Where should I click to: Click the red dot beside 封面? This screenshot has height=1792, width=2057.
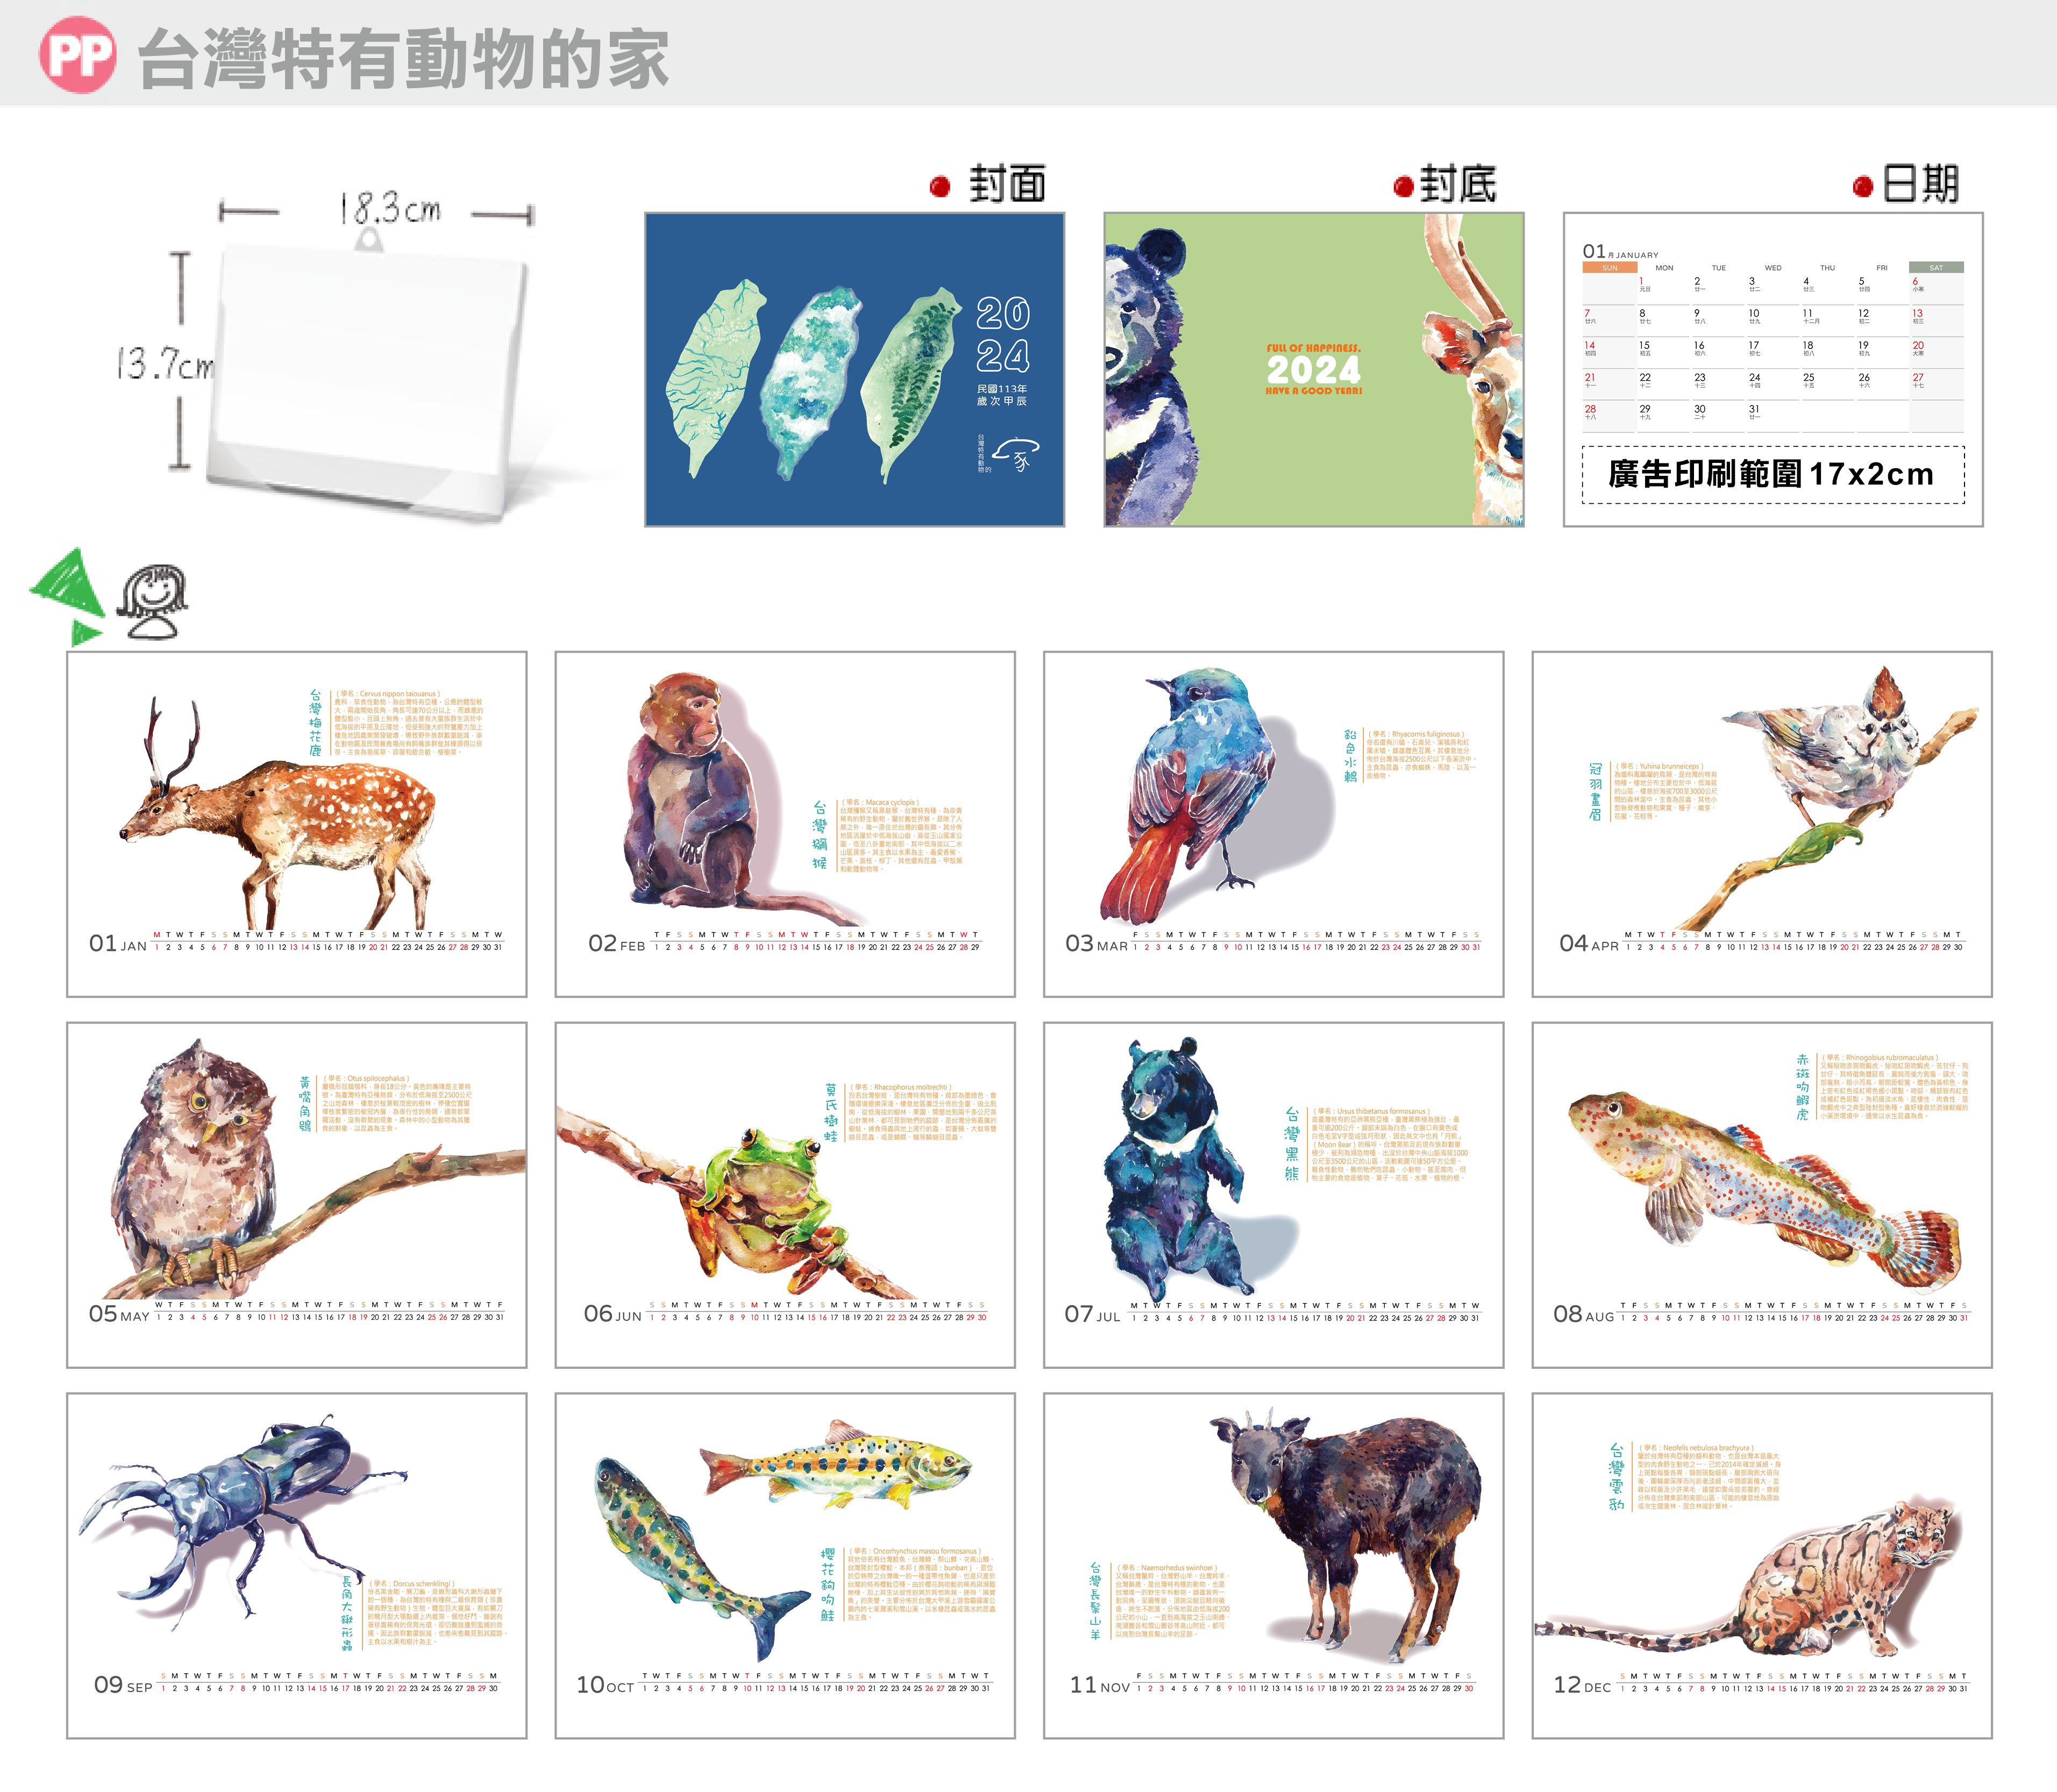coord(939,186)
